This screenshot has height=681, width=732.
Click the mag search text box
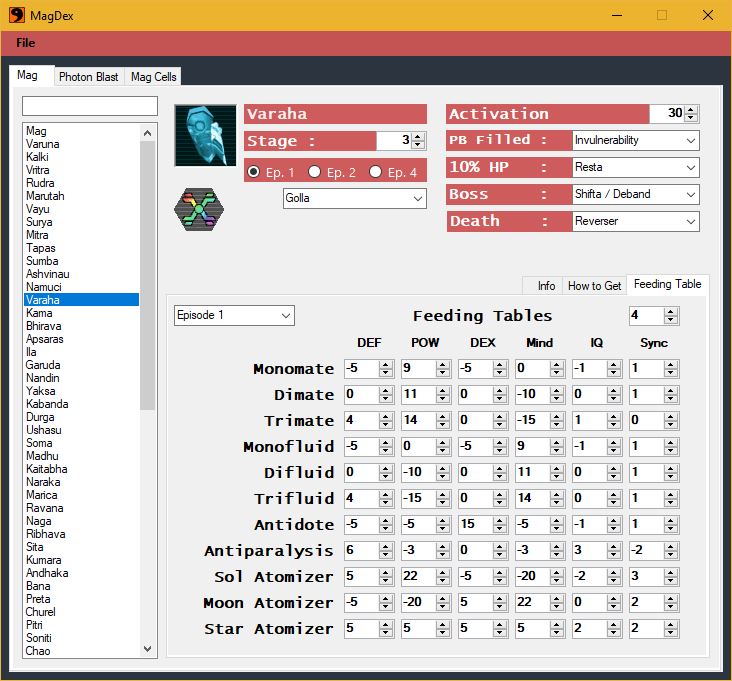(x=90, y=106)
